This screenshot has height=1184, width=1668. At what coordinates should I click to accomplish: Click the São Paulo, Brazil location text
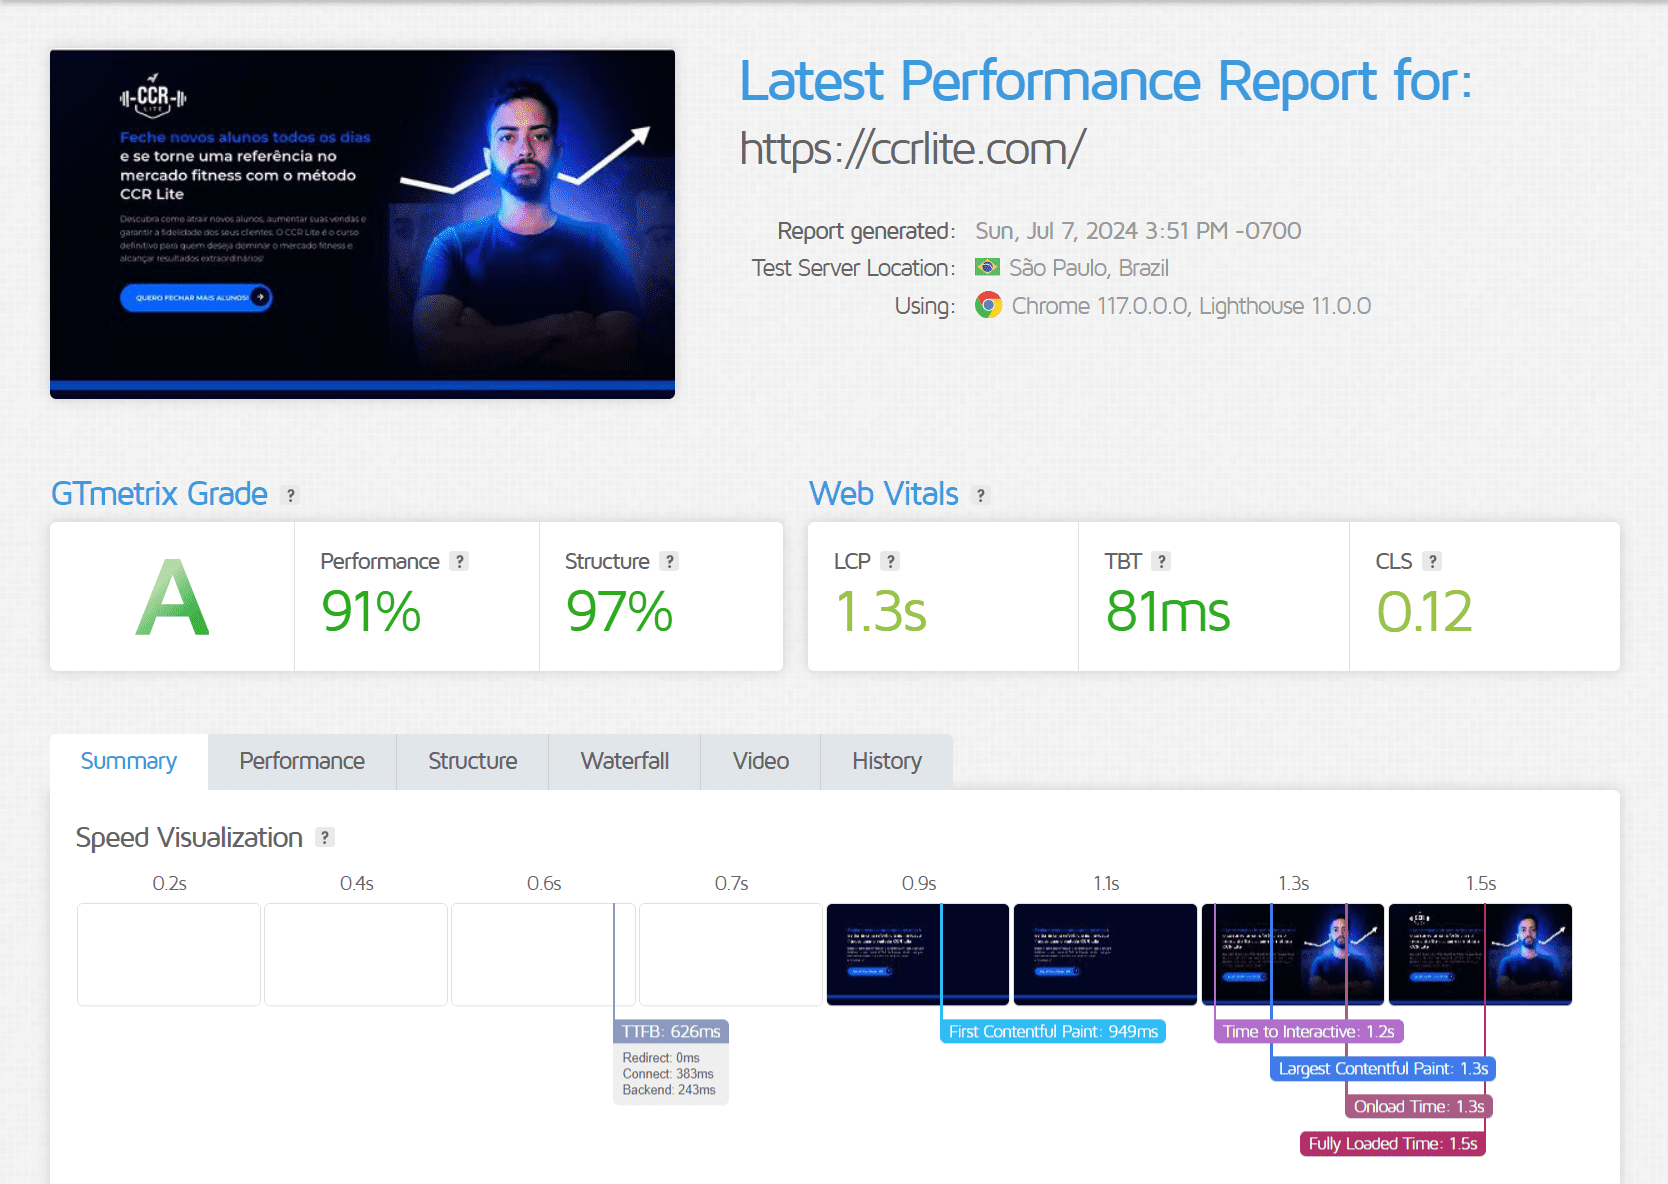point(1089,268)
